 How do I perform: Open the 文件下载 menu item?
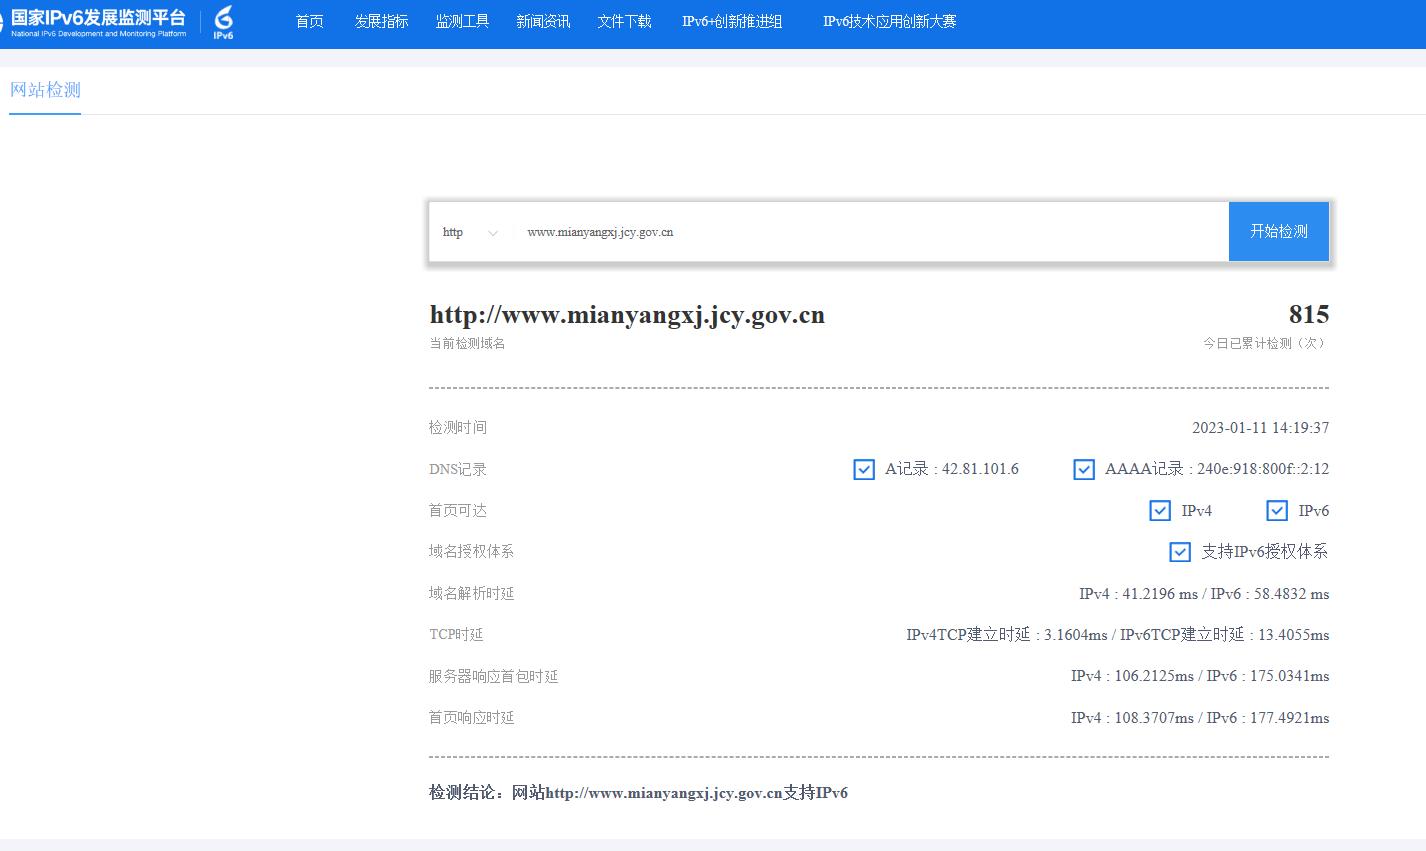624,21
